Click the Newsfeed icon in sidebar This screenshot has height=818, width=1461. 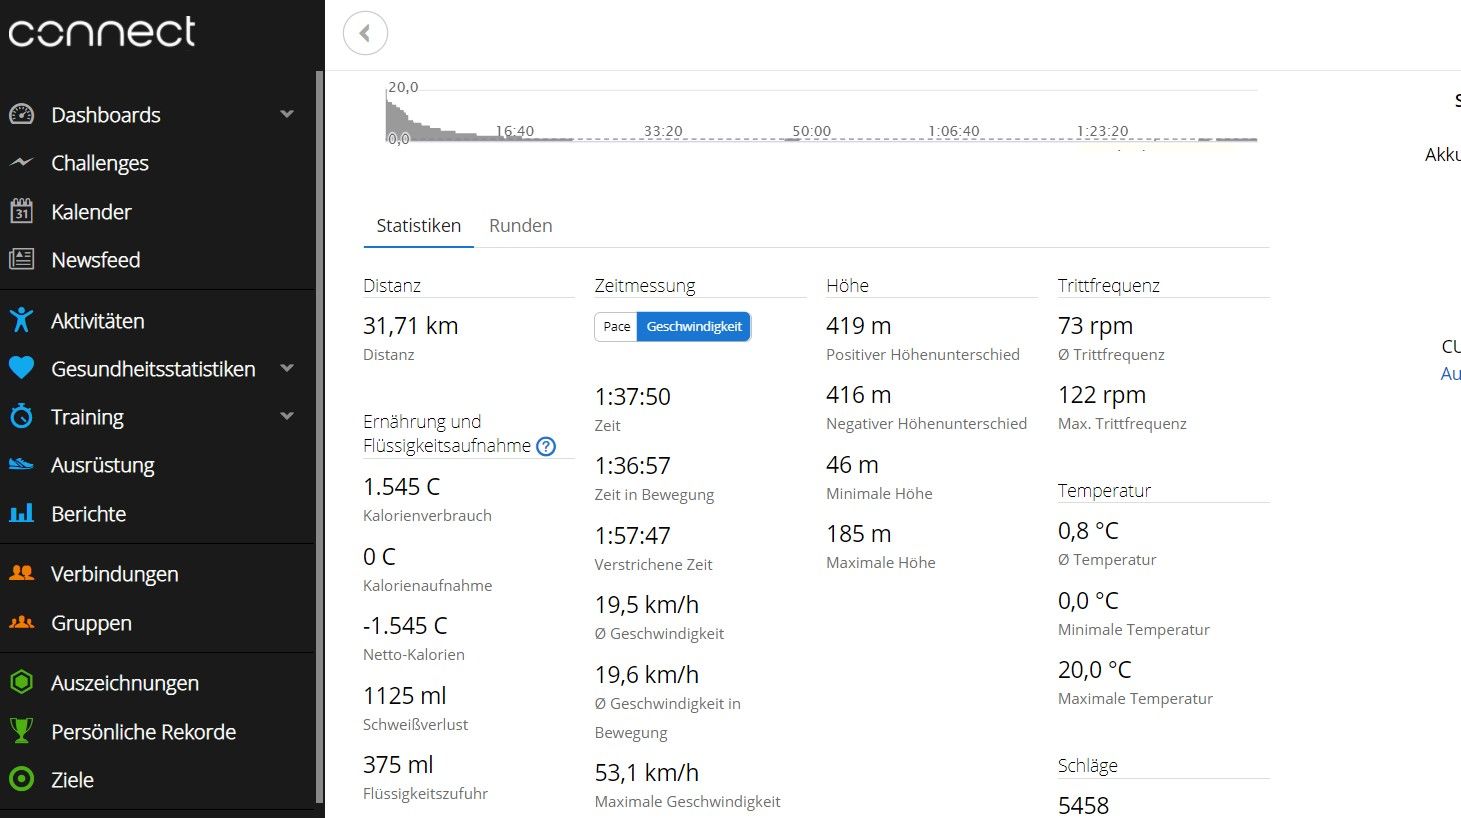coord(21,259)
